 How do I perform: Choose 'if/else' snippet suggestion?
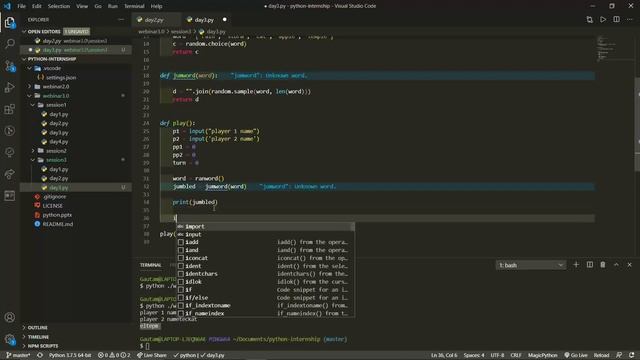tap(265, 298)
